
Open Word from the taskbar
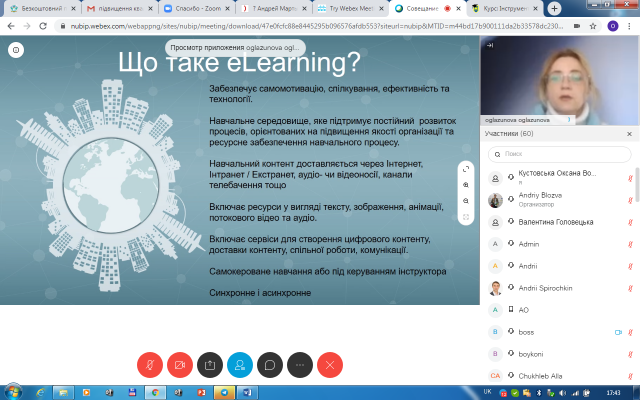(247, 393)
